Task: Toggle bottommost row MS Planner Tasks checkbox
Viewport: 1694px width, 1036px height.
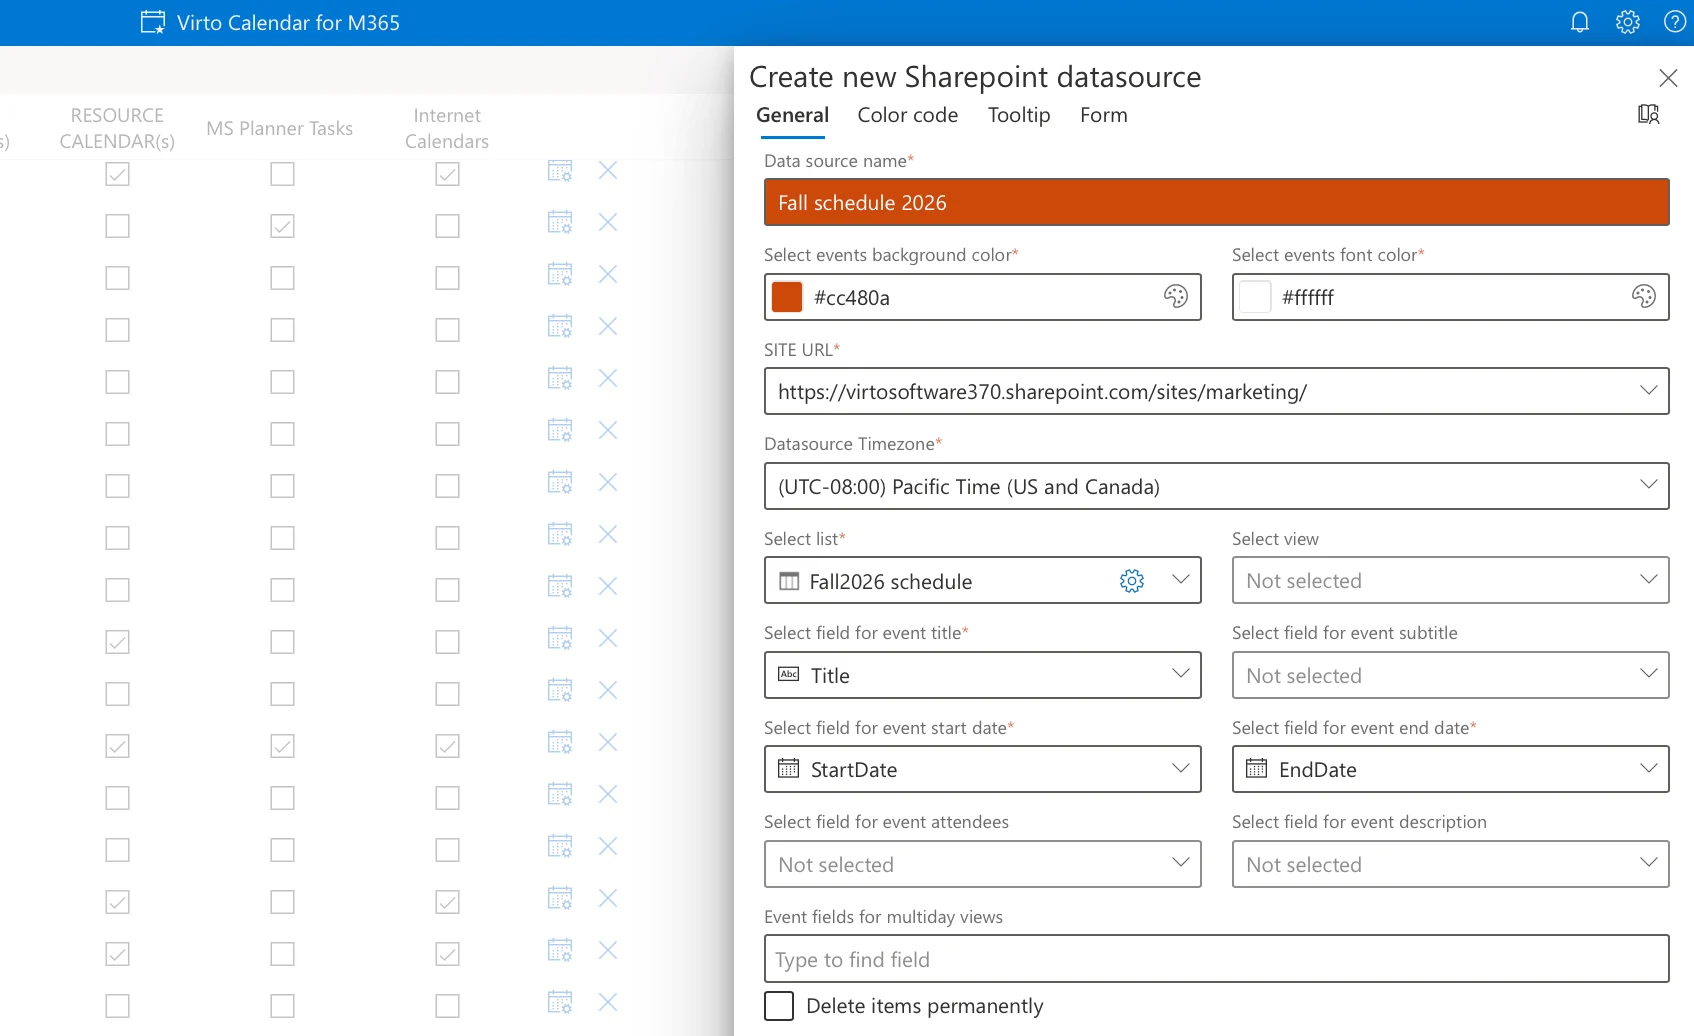Action: (283, 1006)
